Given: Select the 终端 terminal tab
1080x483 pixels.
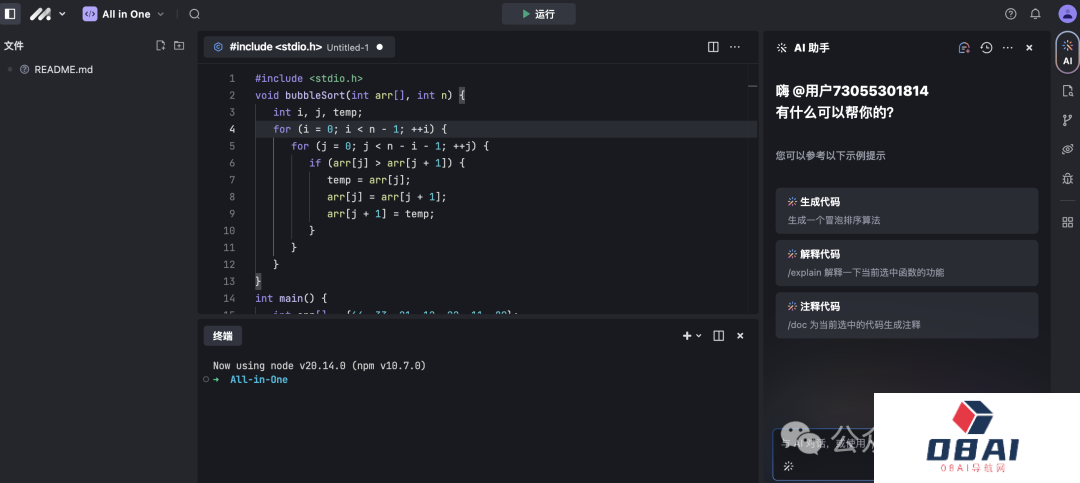Looking at the screenshot, I should tap(221, 336).
